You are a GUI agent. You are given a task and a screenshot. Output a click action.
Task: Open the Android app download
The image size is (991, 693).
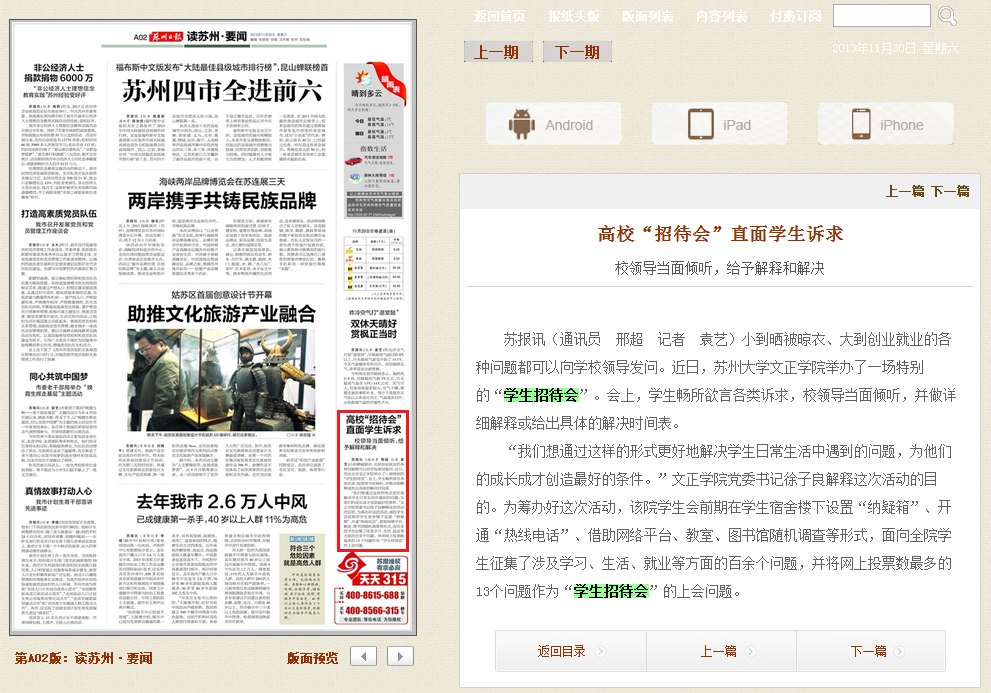pyautogui.click(x=552, y=125)
